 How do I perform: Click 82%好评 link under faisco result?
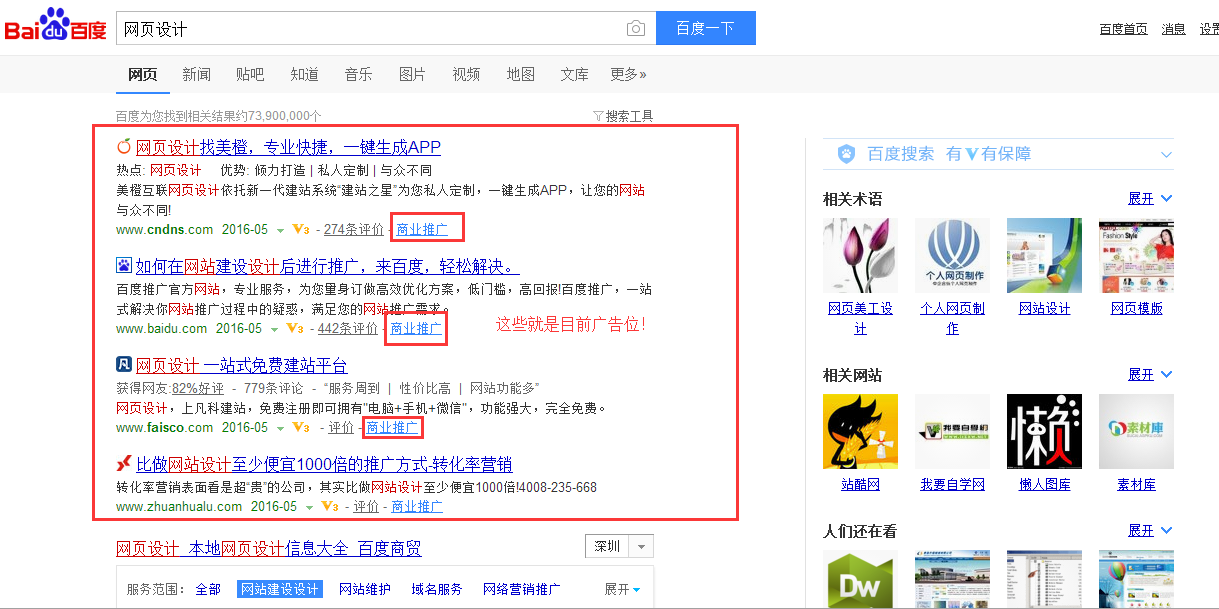198,387
